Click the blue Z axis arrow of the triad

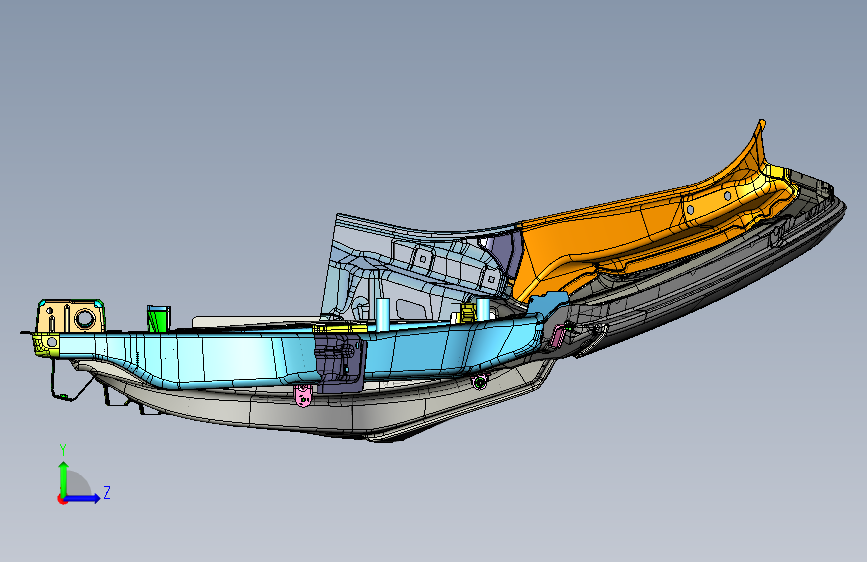coord(83,498)
